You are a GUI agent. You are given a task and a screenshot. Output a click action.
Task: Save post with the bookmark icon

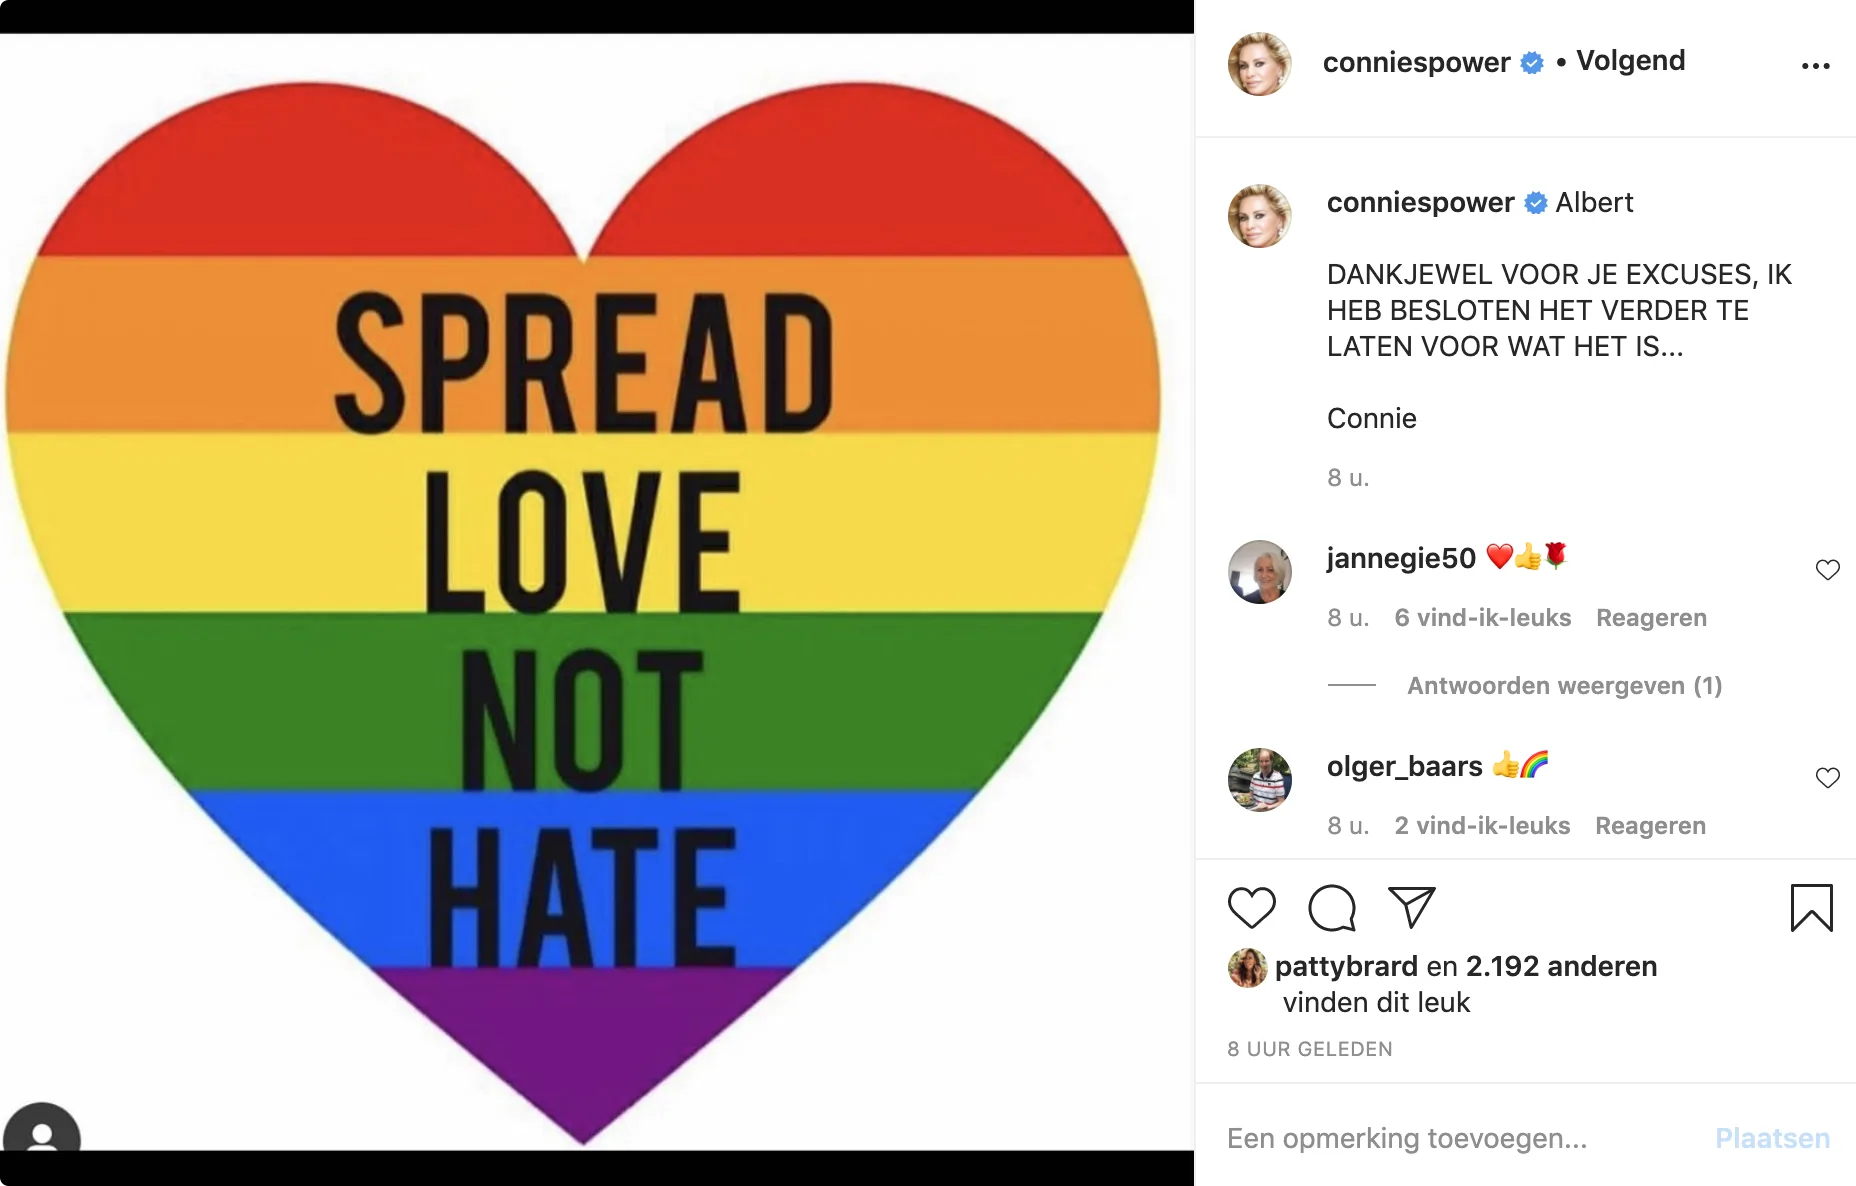pos(1811,908)
